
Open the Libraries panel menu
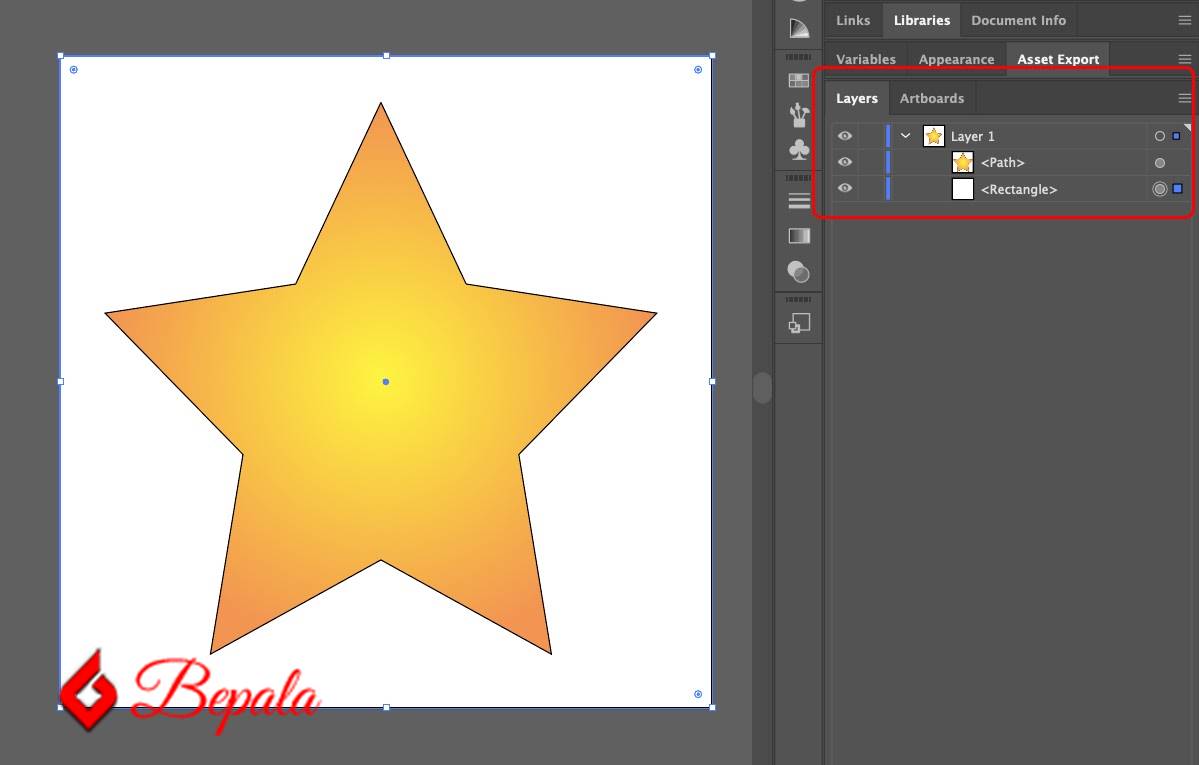pyautogui.click(x=1184, y=19)
